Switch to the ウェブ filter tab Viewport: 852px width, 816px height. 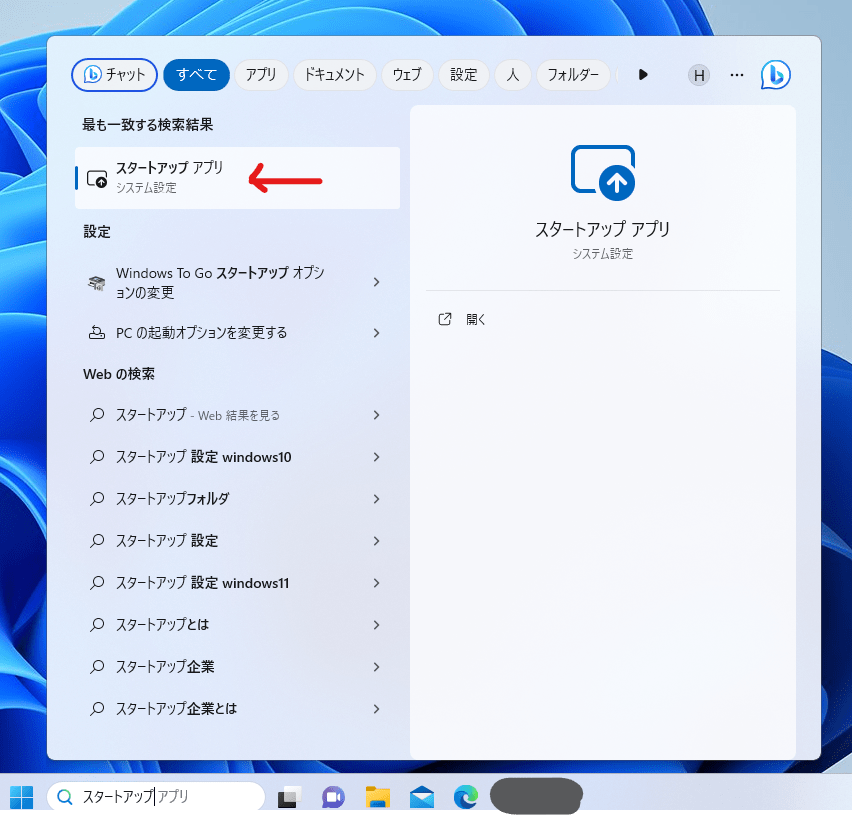click(408, 75)
